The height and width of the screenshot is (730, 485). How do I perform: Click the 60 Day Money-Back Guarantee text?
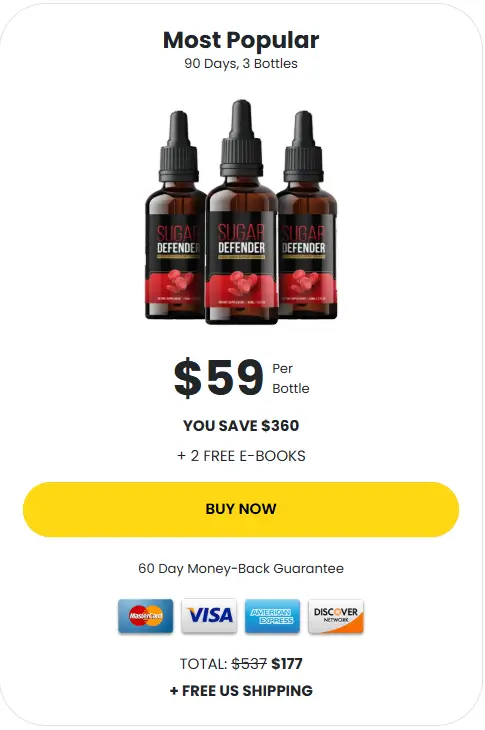tap(241, 568)
